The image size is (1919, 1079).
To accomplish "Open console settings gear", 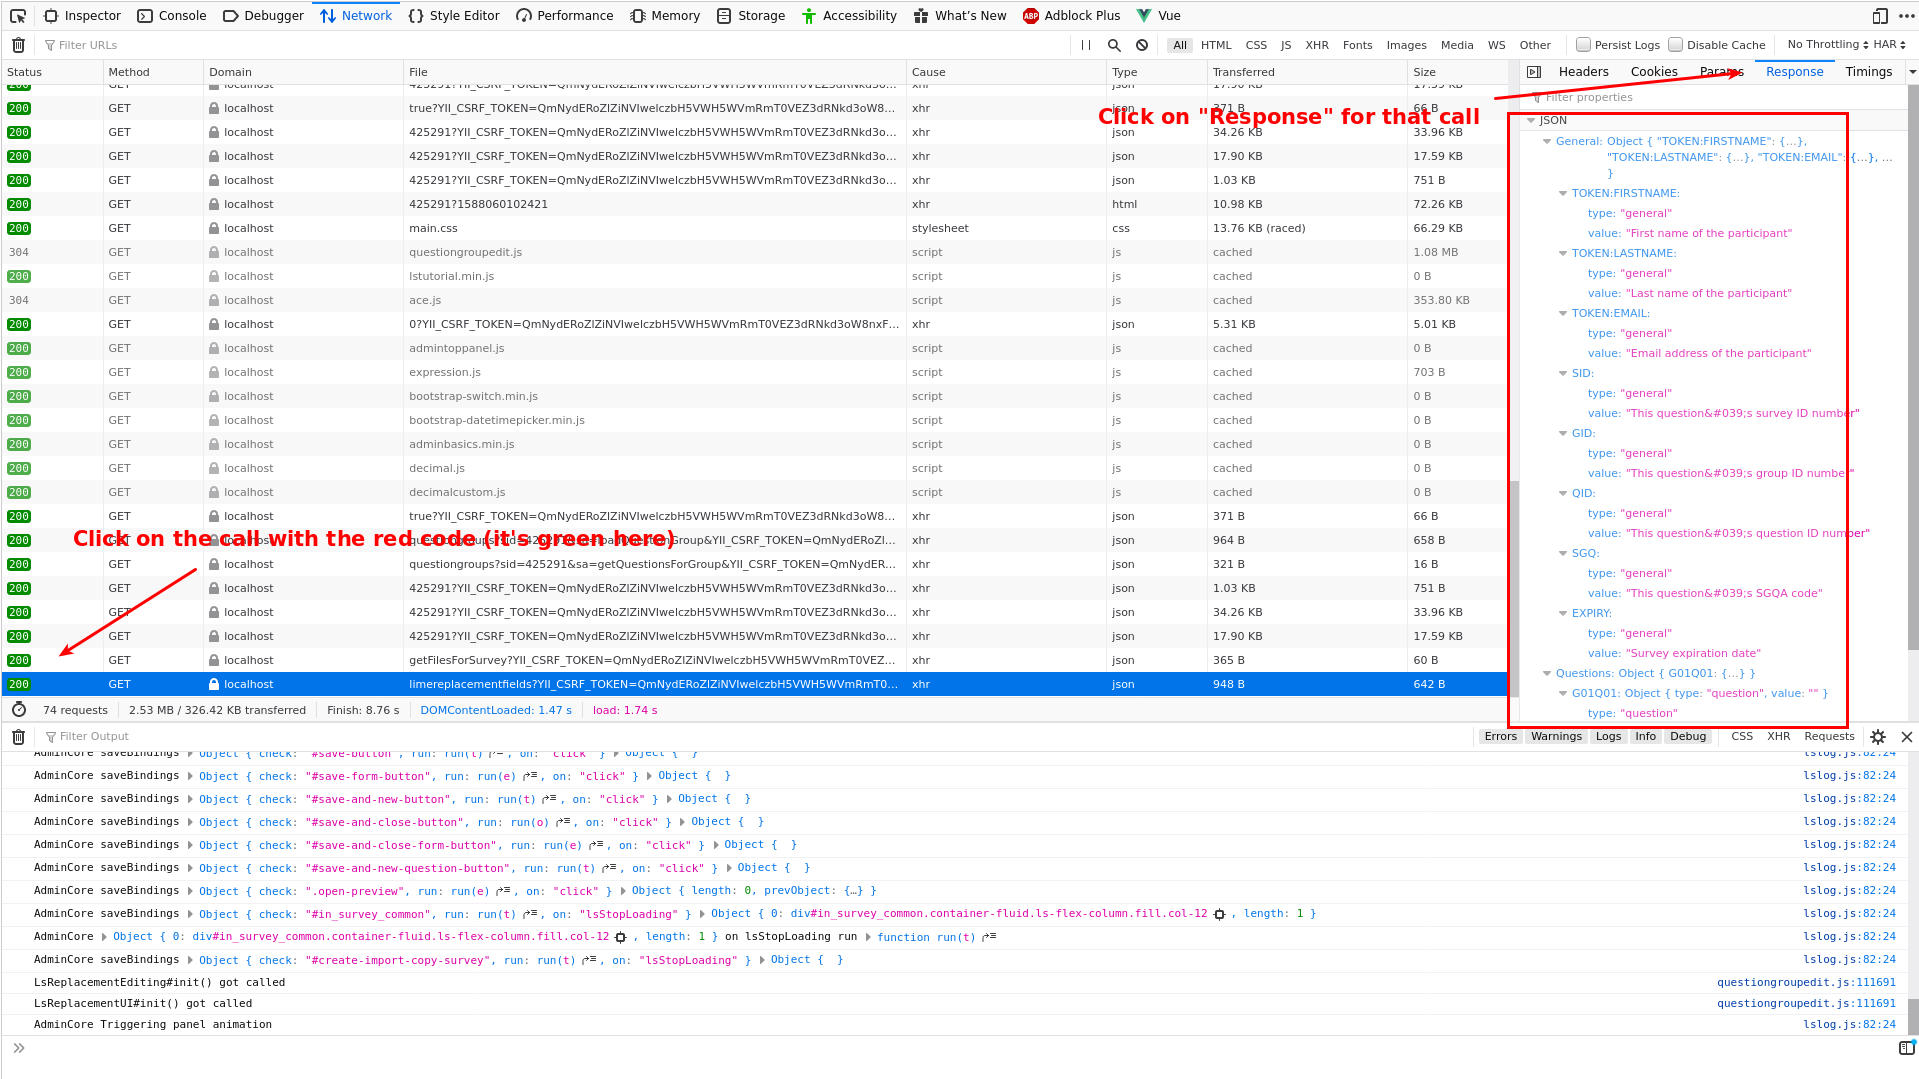I will click(x=1878, y=737).
